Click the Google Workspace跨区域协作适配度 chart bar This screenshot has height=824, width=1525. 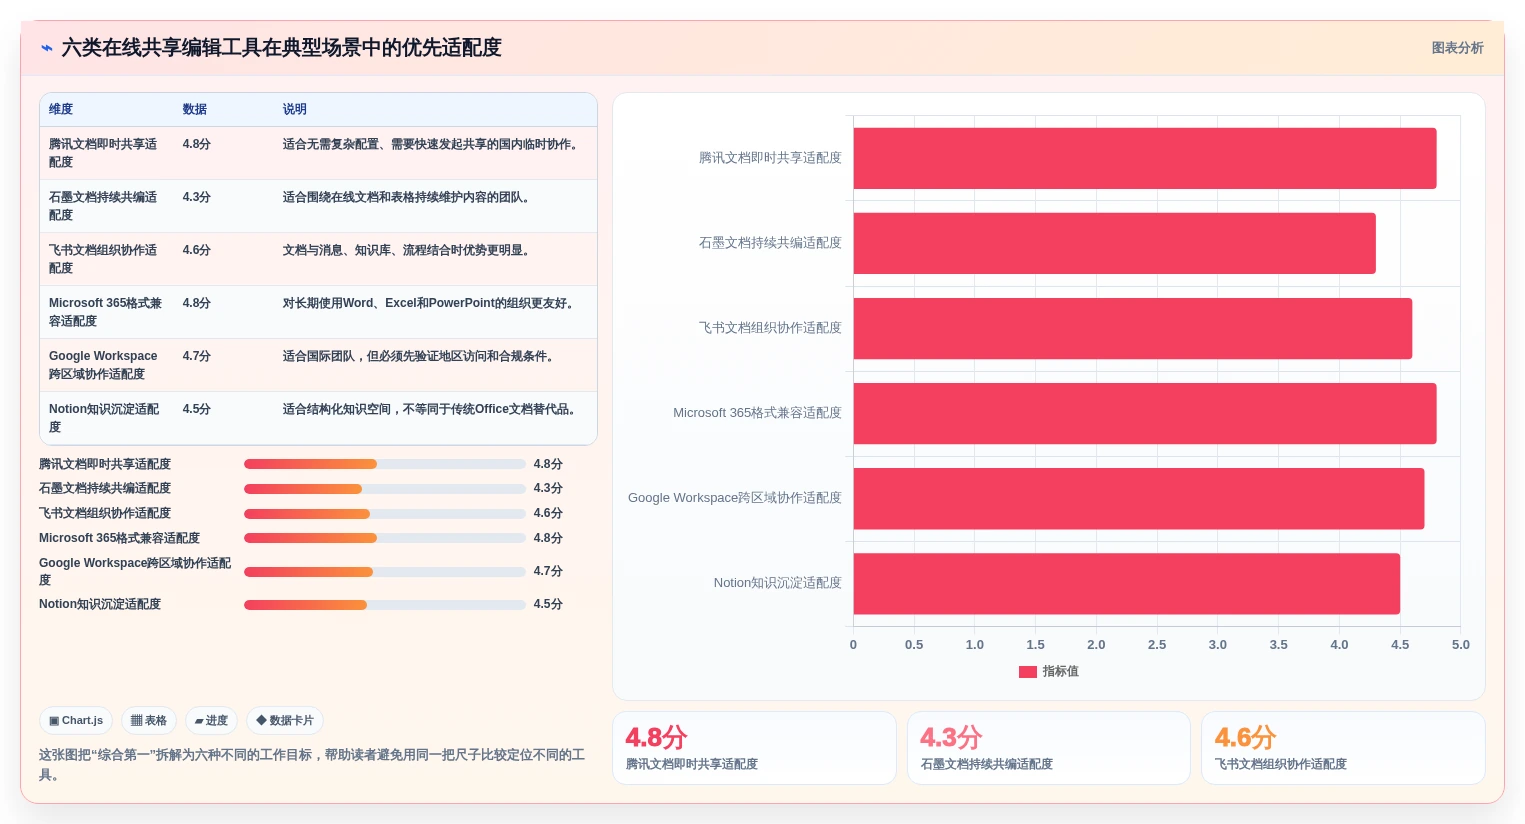click(1139, 498)
